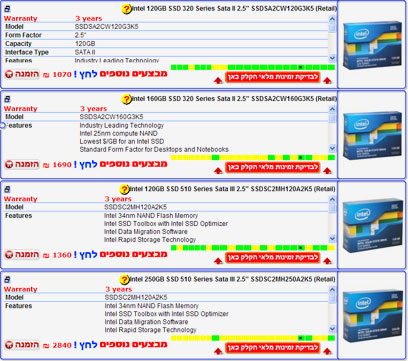This screenshot has width=408, height=361.
Task: Click scroll down arrow in 120GB SSD 320 specs
Action: click(332, 58)
